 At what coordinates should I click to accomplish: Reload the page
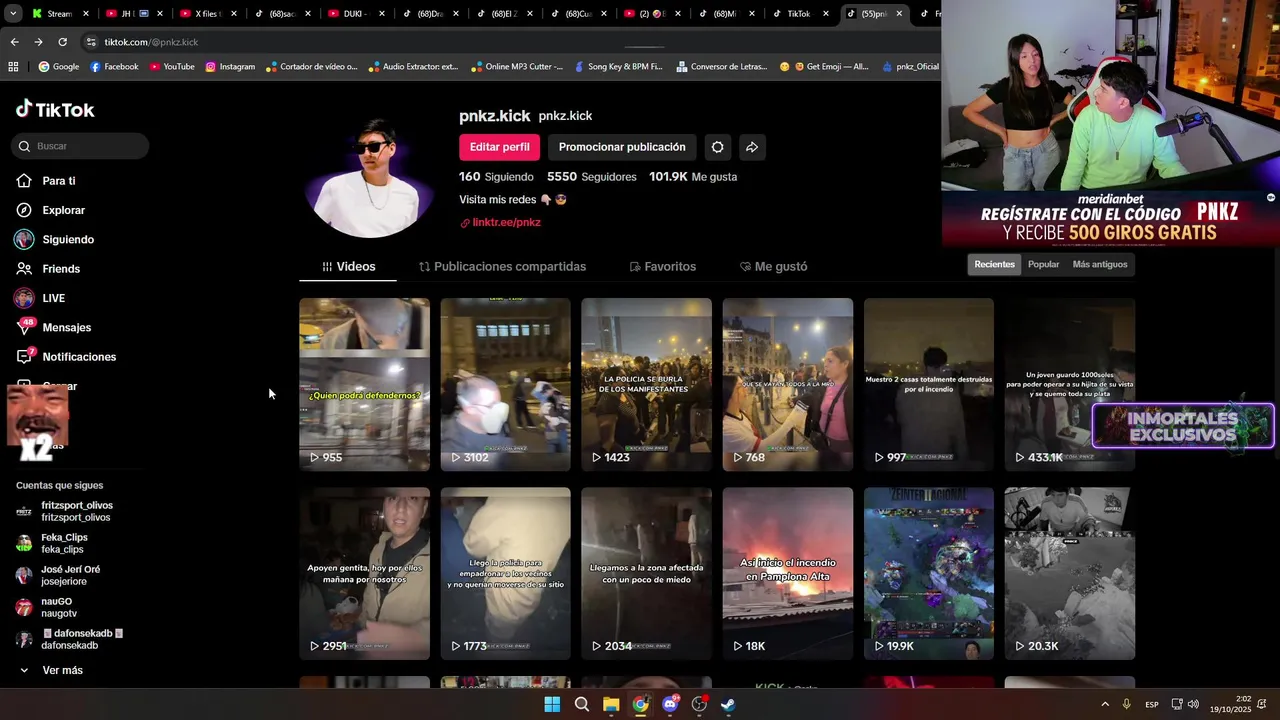[x=62, y=42]
